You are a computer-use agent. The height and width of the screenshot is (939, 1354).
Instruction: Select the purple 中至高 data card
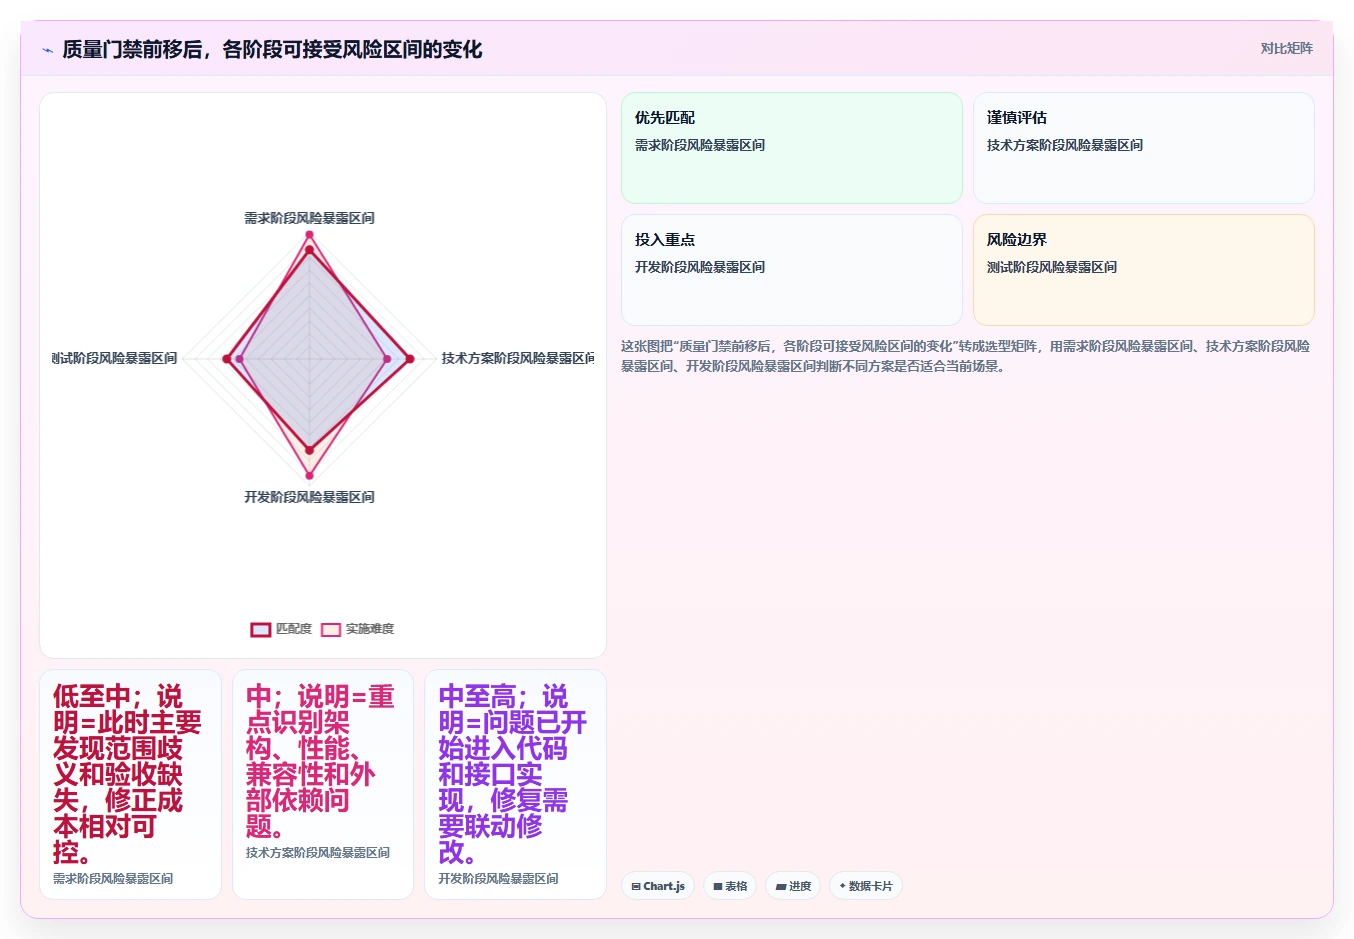515,784
